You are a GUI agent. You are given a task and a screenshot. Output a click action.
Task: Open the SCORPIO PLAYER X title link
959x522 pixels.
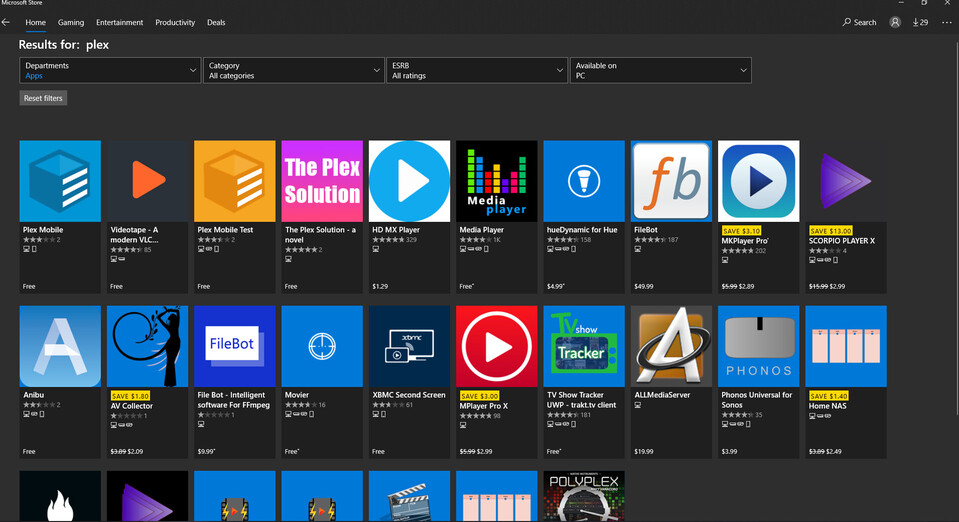tap(842, 240)
